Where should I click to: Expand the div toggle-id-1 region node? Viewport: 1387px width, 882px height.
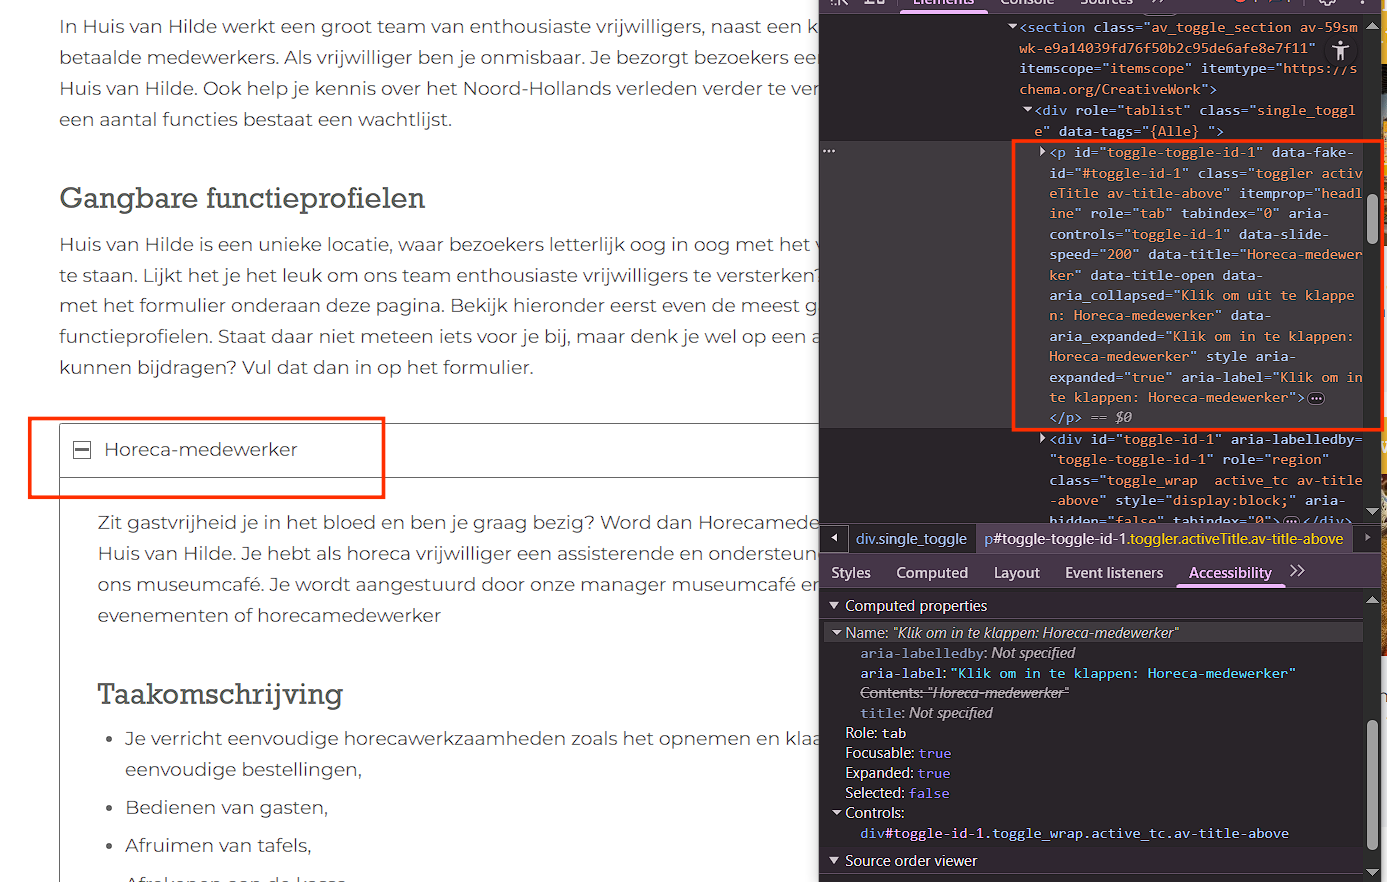tap(1042, 439)
